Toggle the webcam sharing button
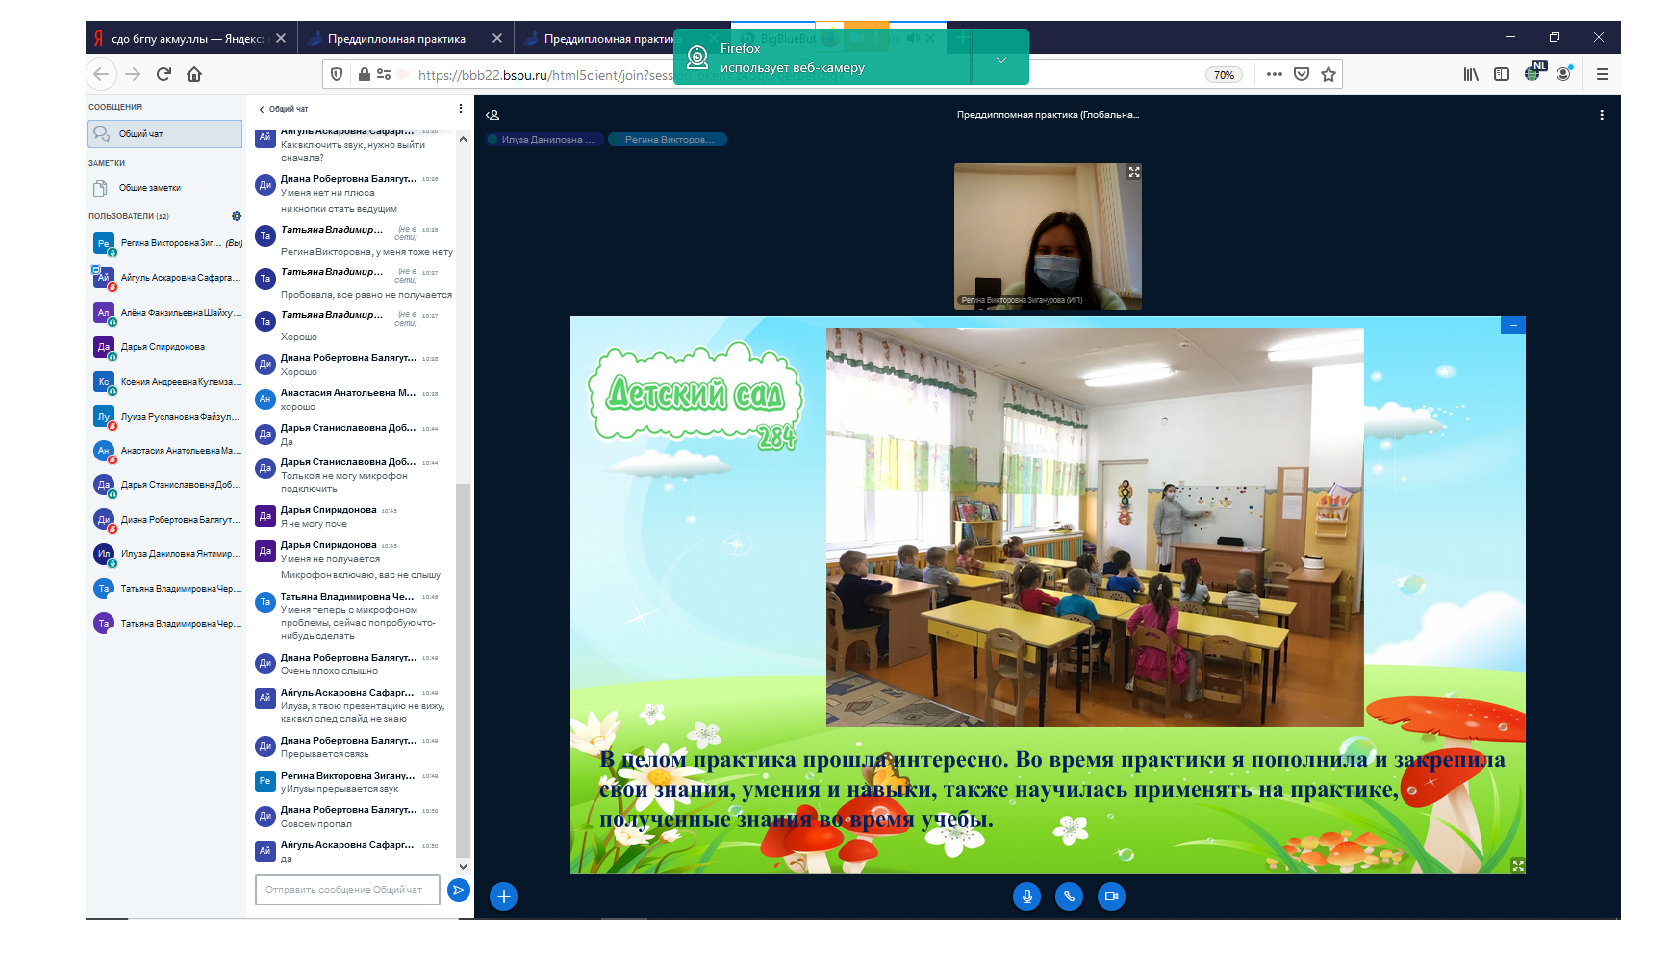Screen dimensions: 1673x965 click(1111, 896)
